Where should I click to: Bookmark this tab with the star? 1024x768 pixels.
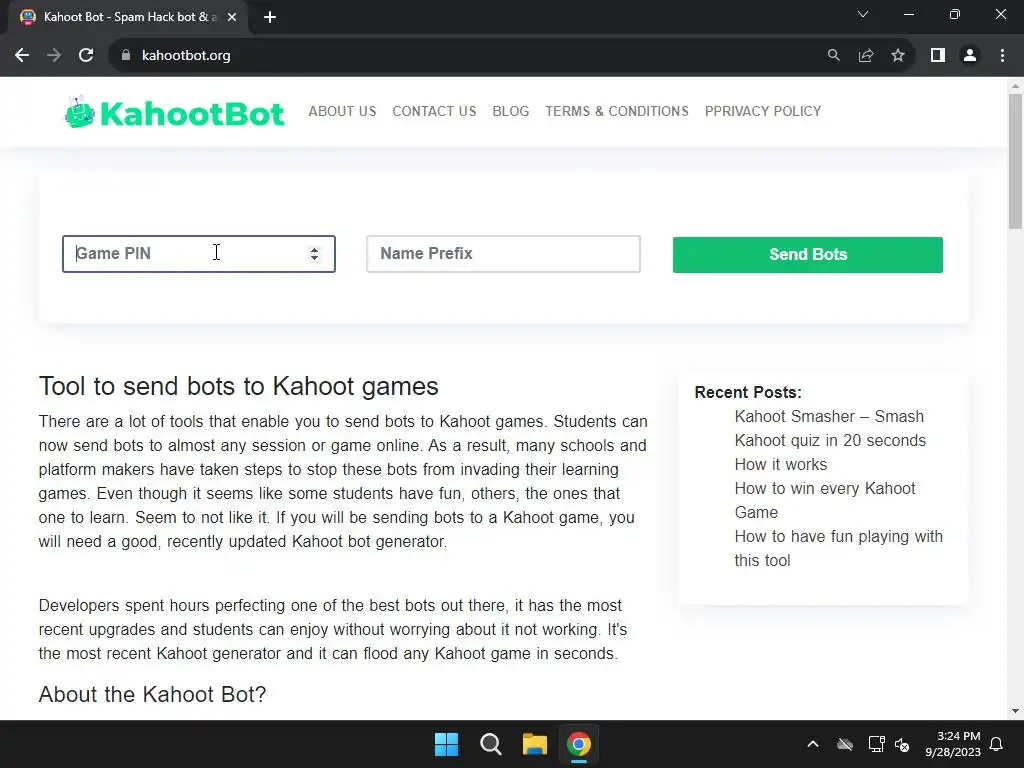[x=898, y=56]
